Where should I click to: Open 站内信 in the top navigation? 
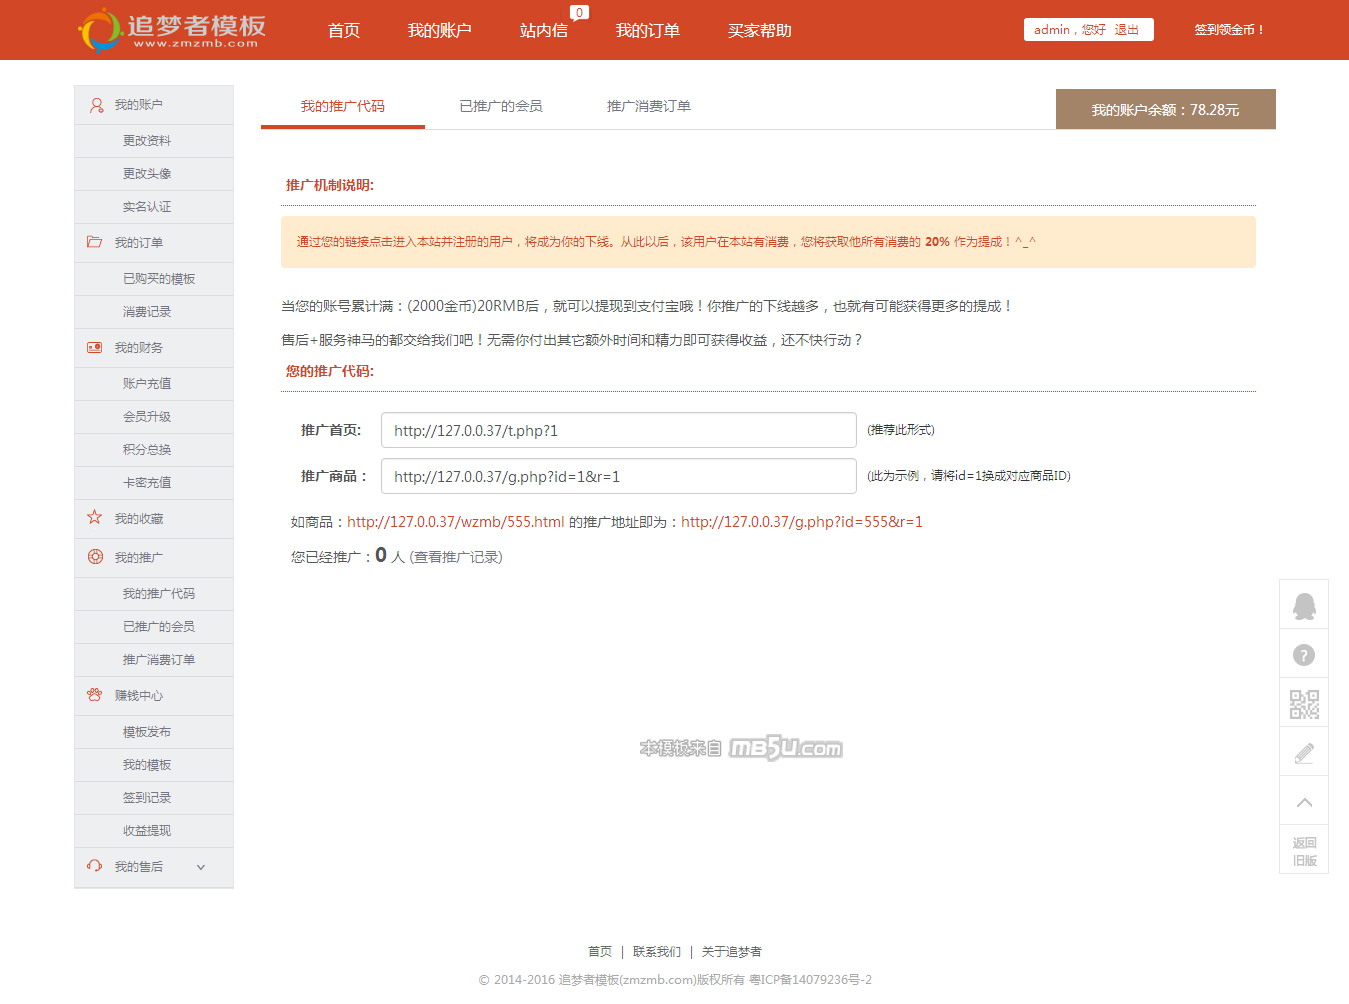[x=543, y=31]
